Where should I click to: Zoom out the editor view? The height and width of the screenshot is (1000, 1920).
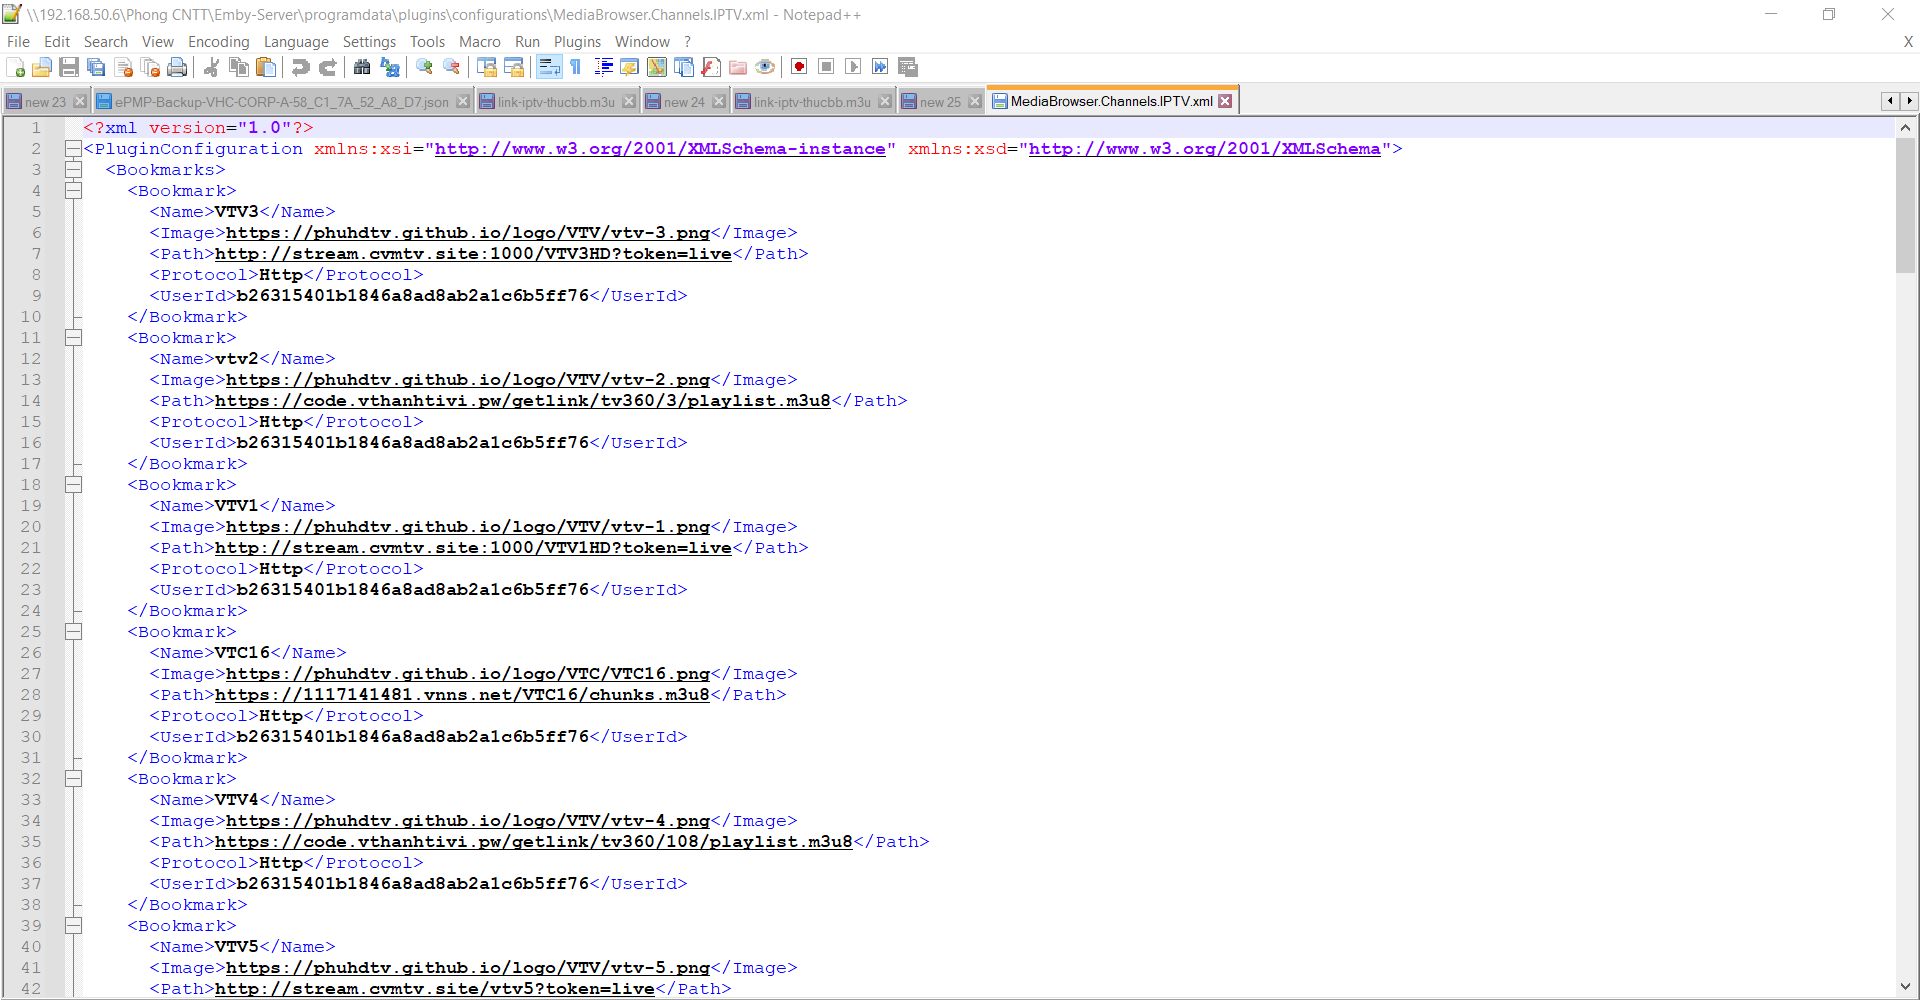pos(452,67)
